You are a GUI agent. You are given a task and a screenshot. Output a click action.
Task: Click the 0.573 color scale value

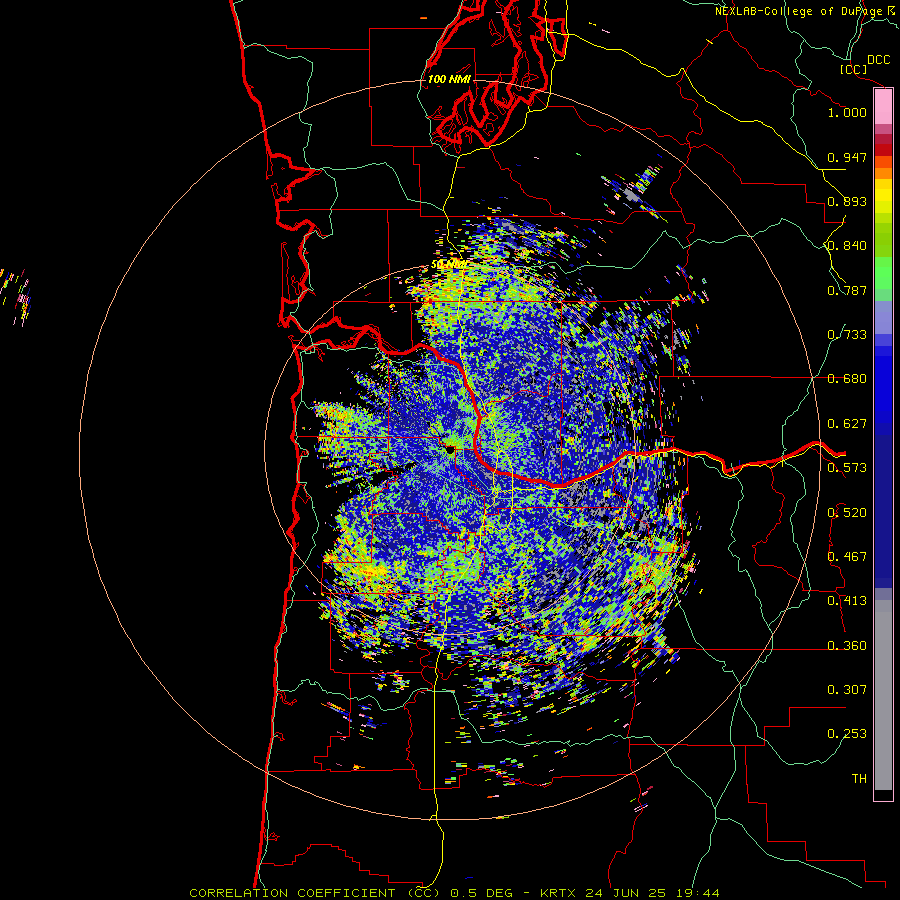tap(847, 468)
